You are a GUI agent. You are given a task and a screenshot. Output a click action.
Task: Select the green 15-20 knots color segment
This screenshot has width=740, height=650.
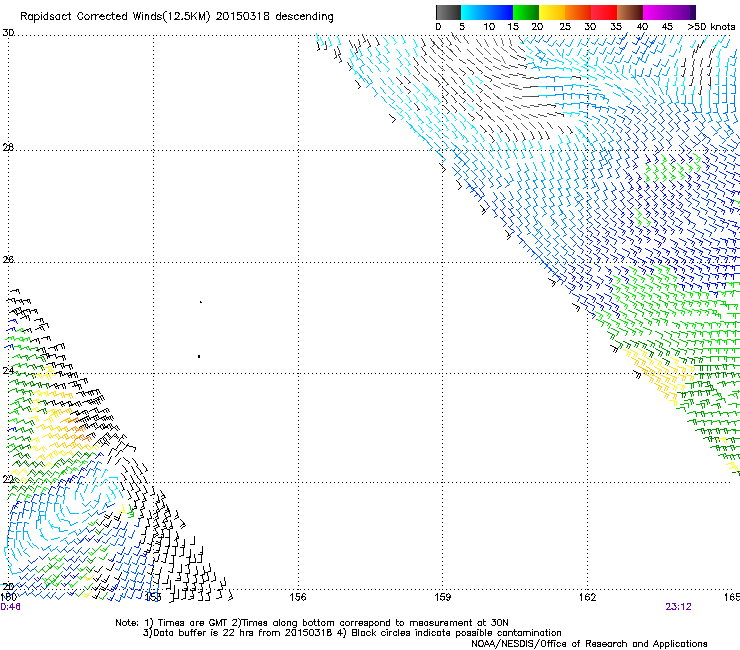click(x=526, y=12)
